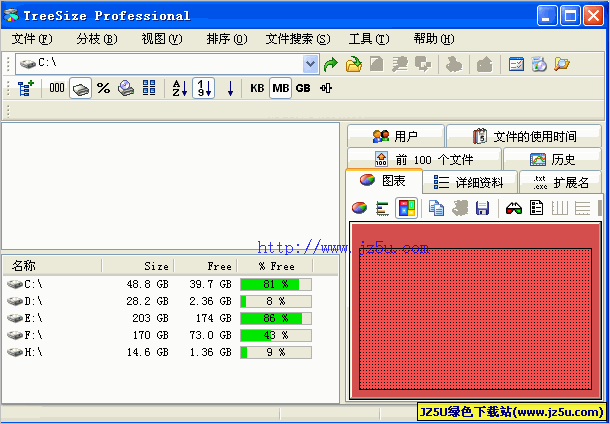Select the 图表 tab

pos(384,181)
